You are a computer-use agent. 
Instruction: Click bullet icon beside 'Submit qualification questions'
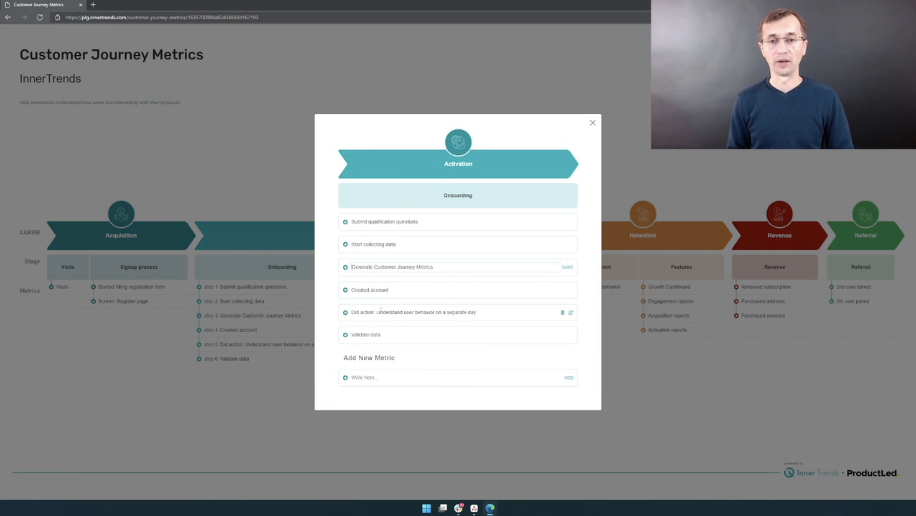(346, 222)
